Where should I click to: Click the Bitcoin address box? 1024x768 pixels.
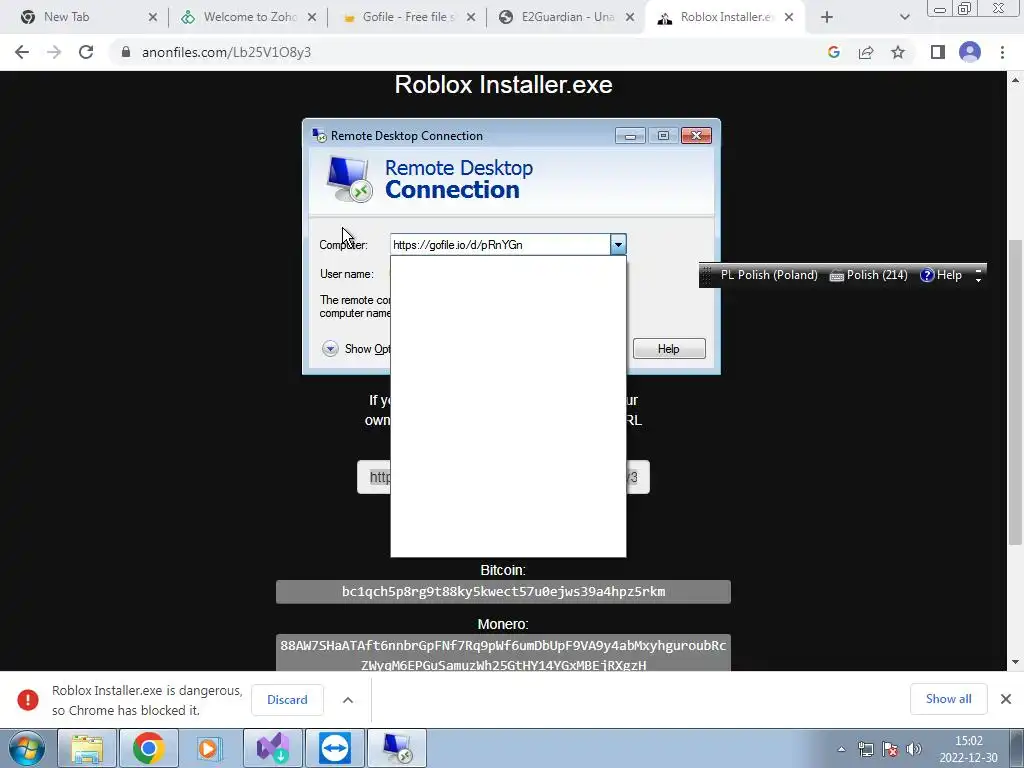tap(503, 592)
